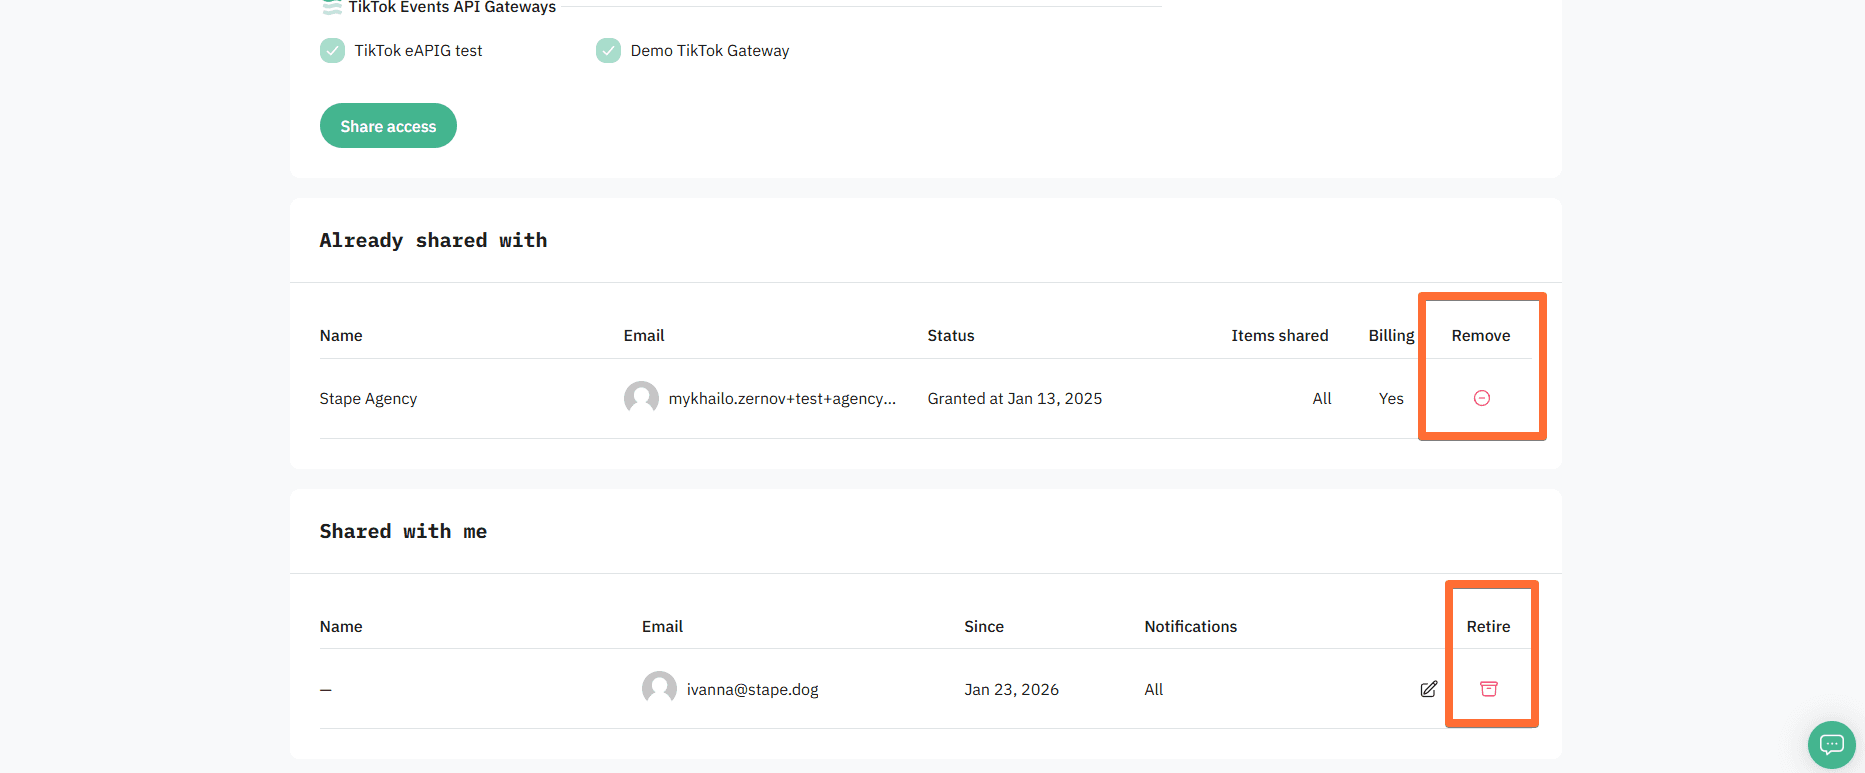Click the avatar next to ivanna@stape.dog
1865x773 pixels.
(x=659, y=689)
